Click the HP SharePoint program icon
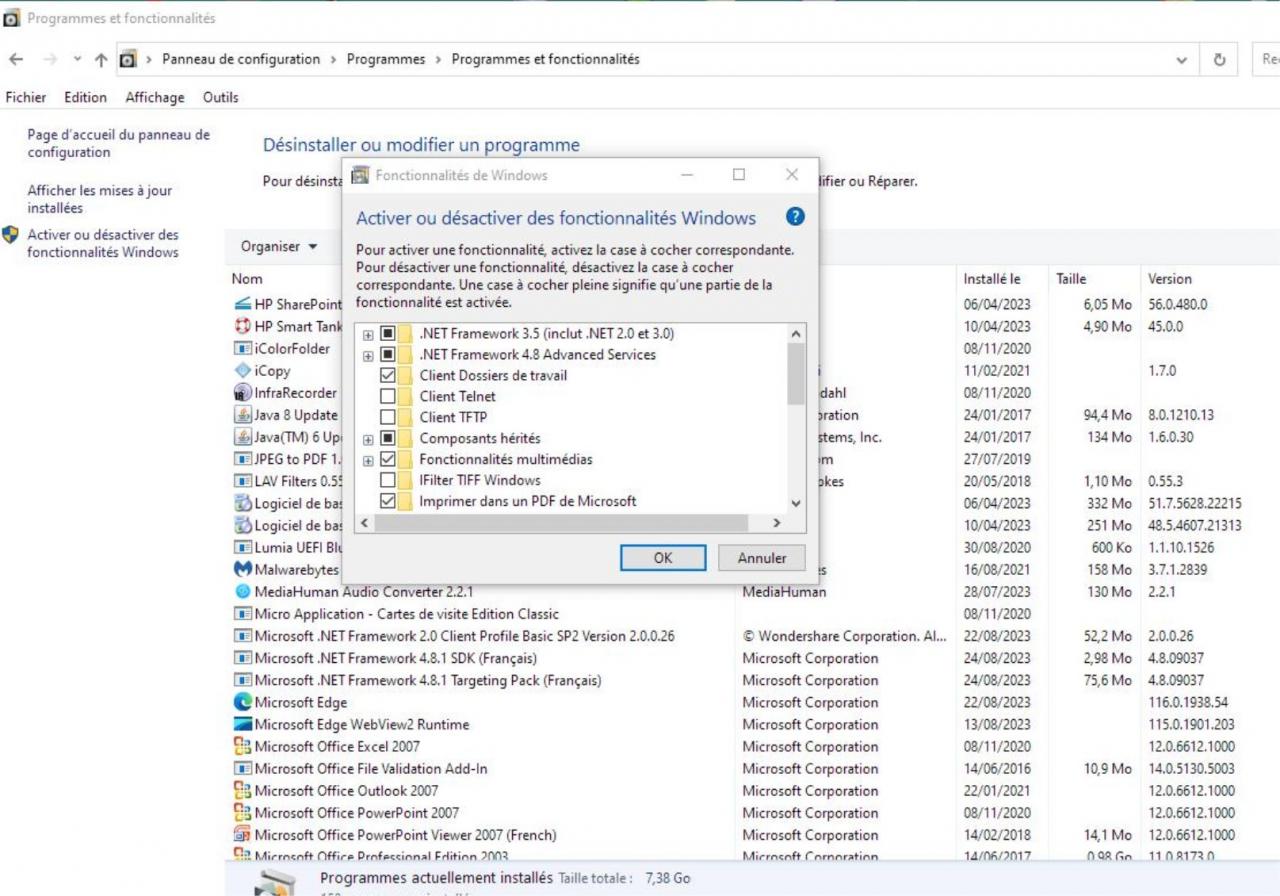 point(242,305)
